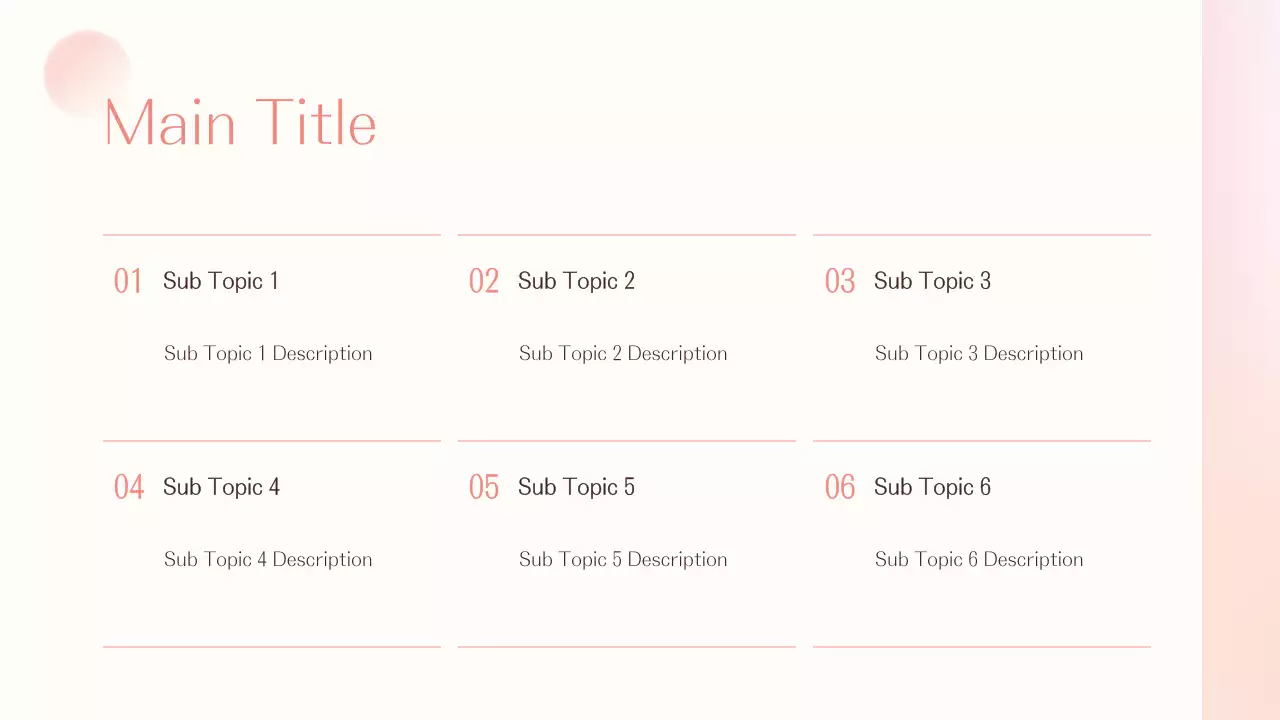This screenshot has width=1280, height=720.
Task: Click the 03 number label
Action: pyautogui.click(x=840, y=281)
